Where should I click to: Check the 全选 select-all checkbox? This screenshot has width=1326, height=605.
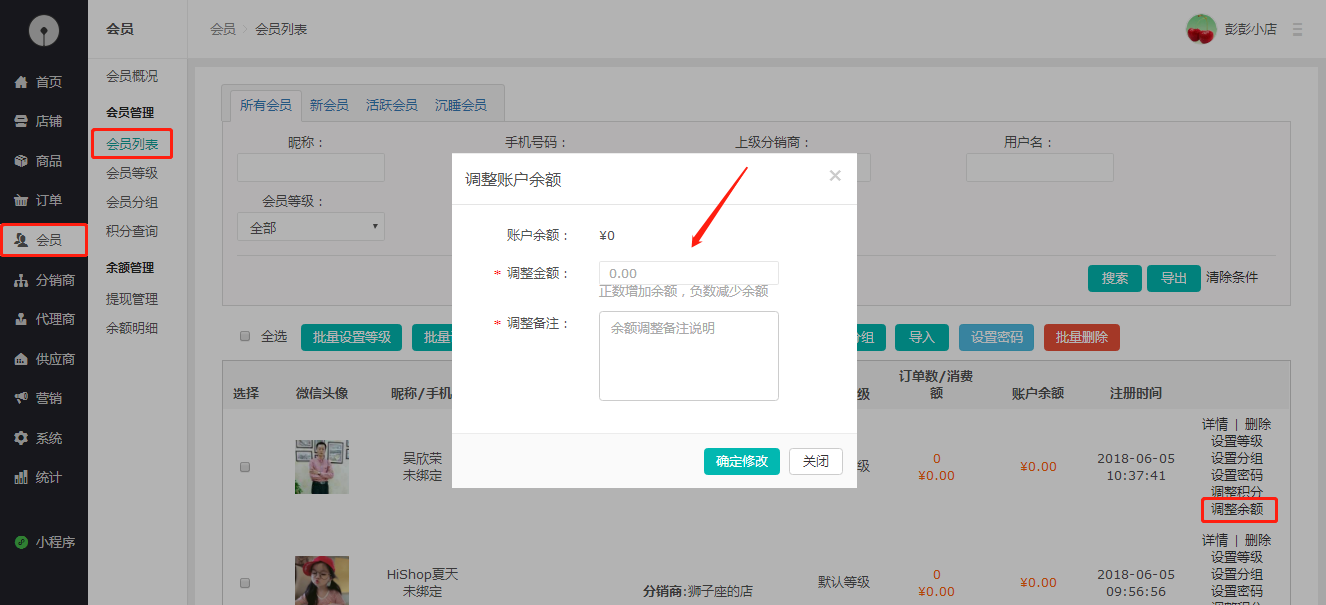[x=245, y=336]
